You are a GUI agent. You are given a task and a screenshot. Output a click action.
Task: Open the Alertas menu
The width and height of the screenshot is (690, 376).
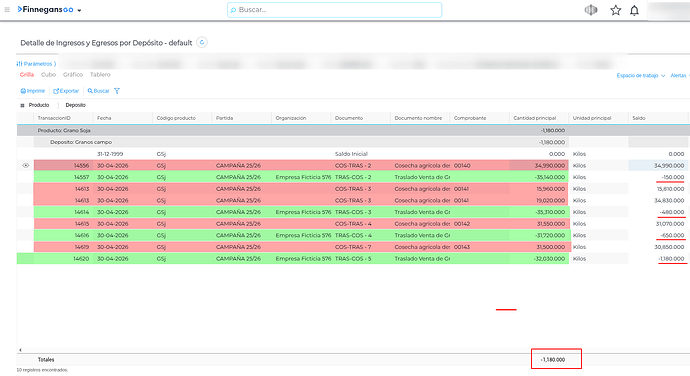pos(679,76)
